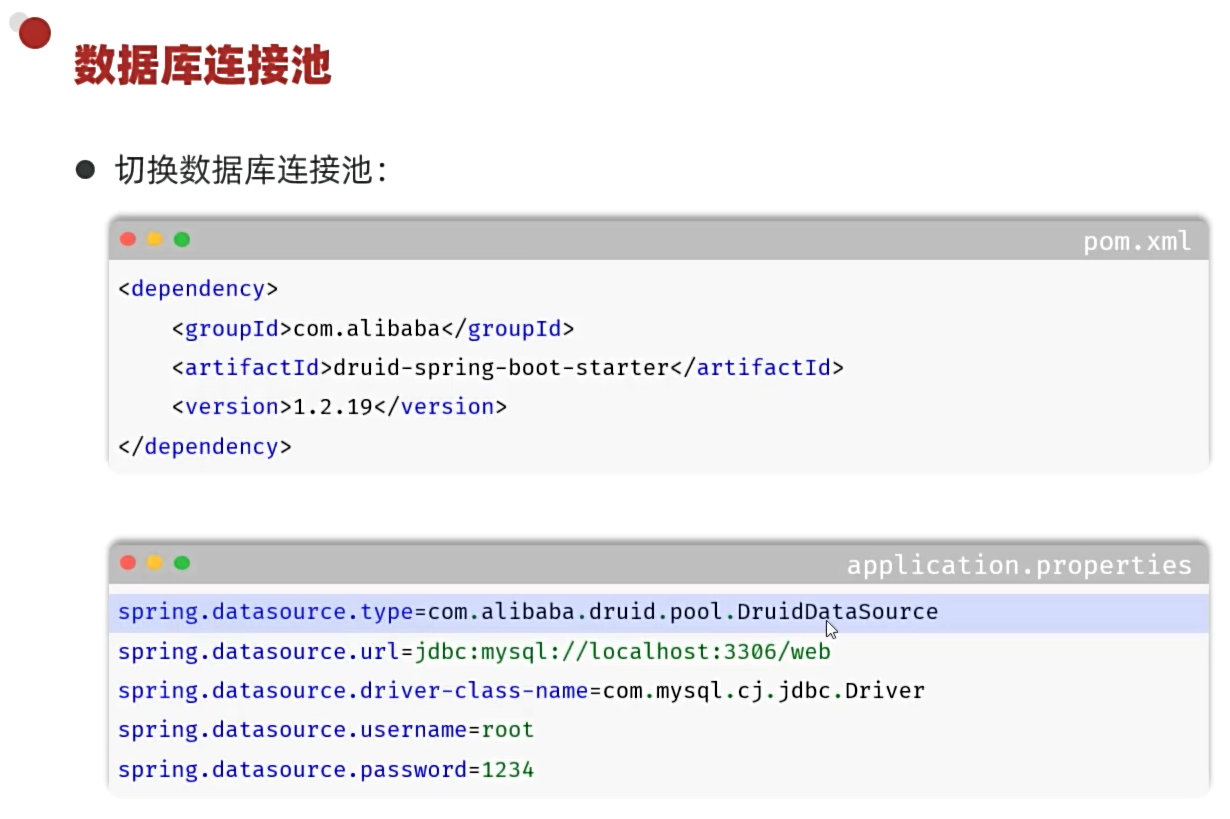Click the application.properties file name label
Viewport: 1230px width, 819px height.
click(x=1019, y=565)
